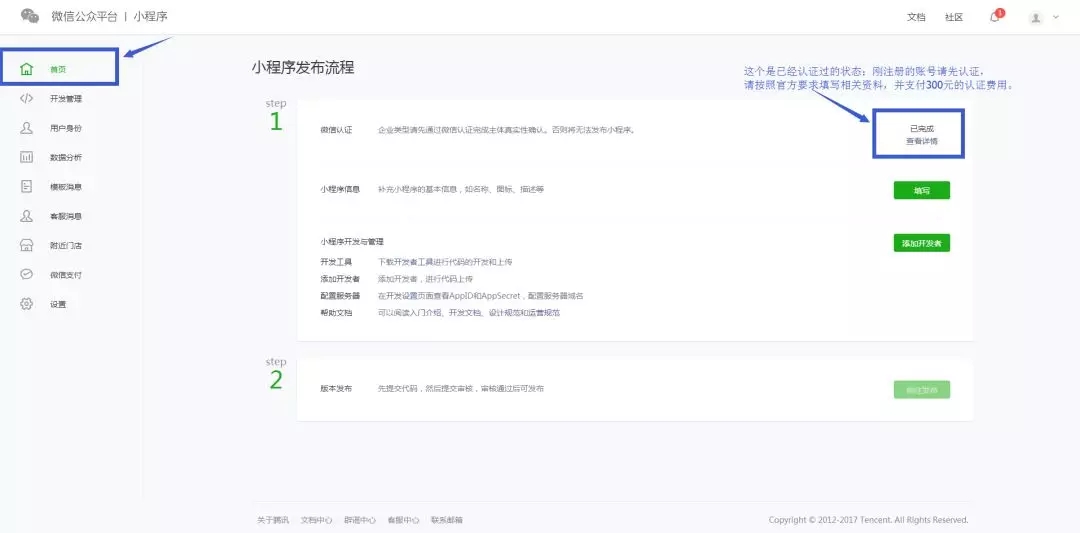Click the 小程序信息 row label
The height and width of the screenshot is (533, 1080).
point(340,189)
